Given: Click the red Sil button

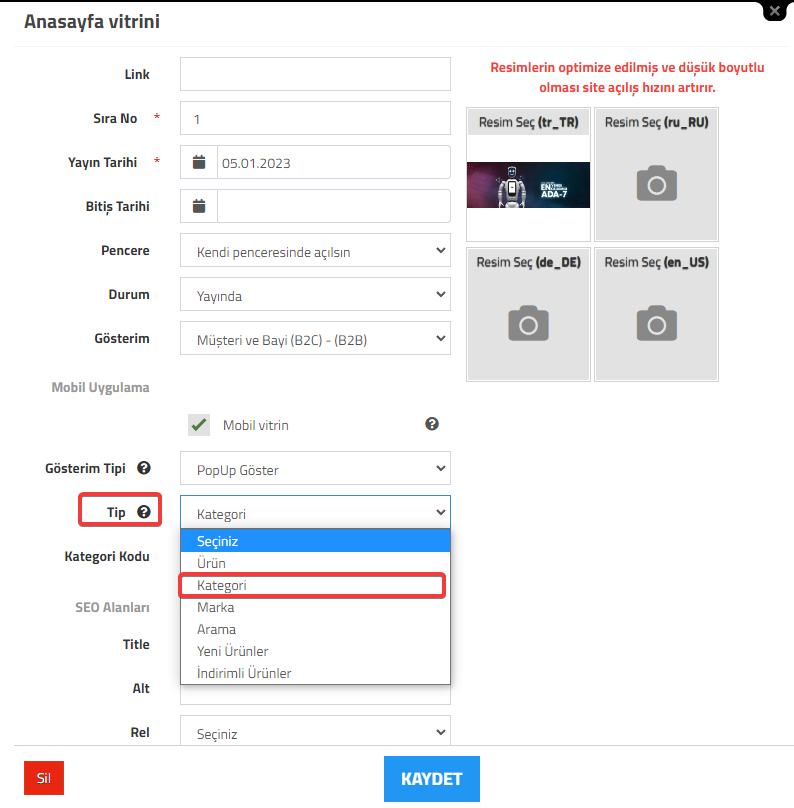Looking at the screenshot, I should pos(44,778).
